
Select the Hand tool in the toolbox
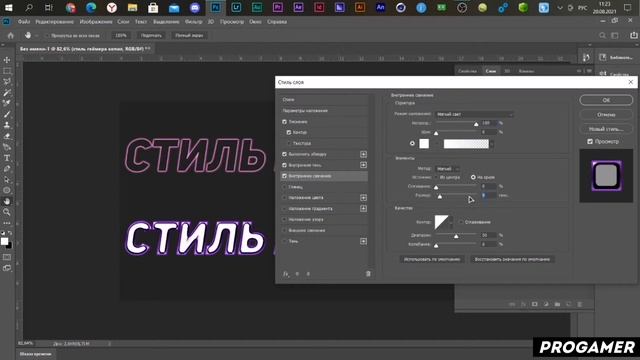click(7, 201)
